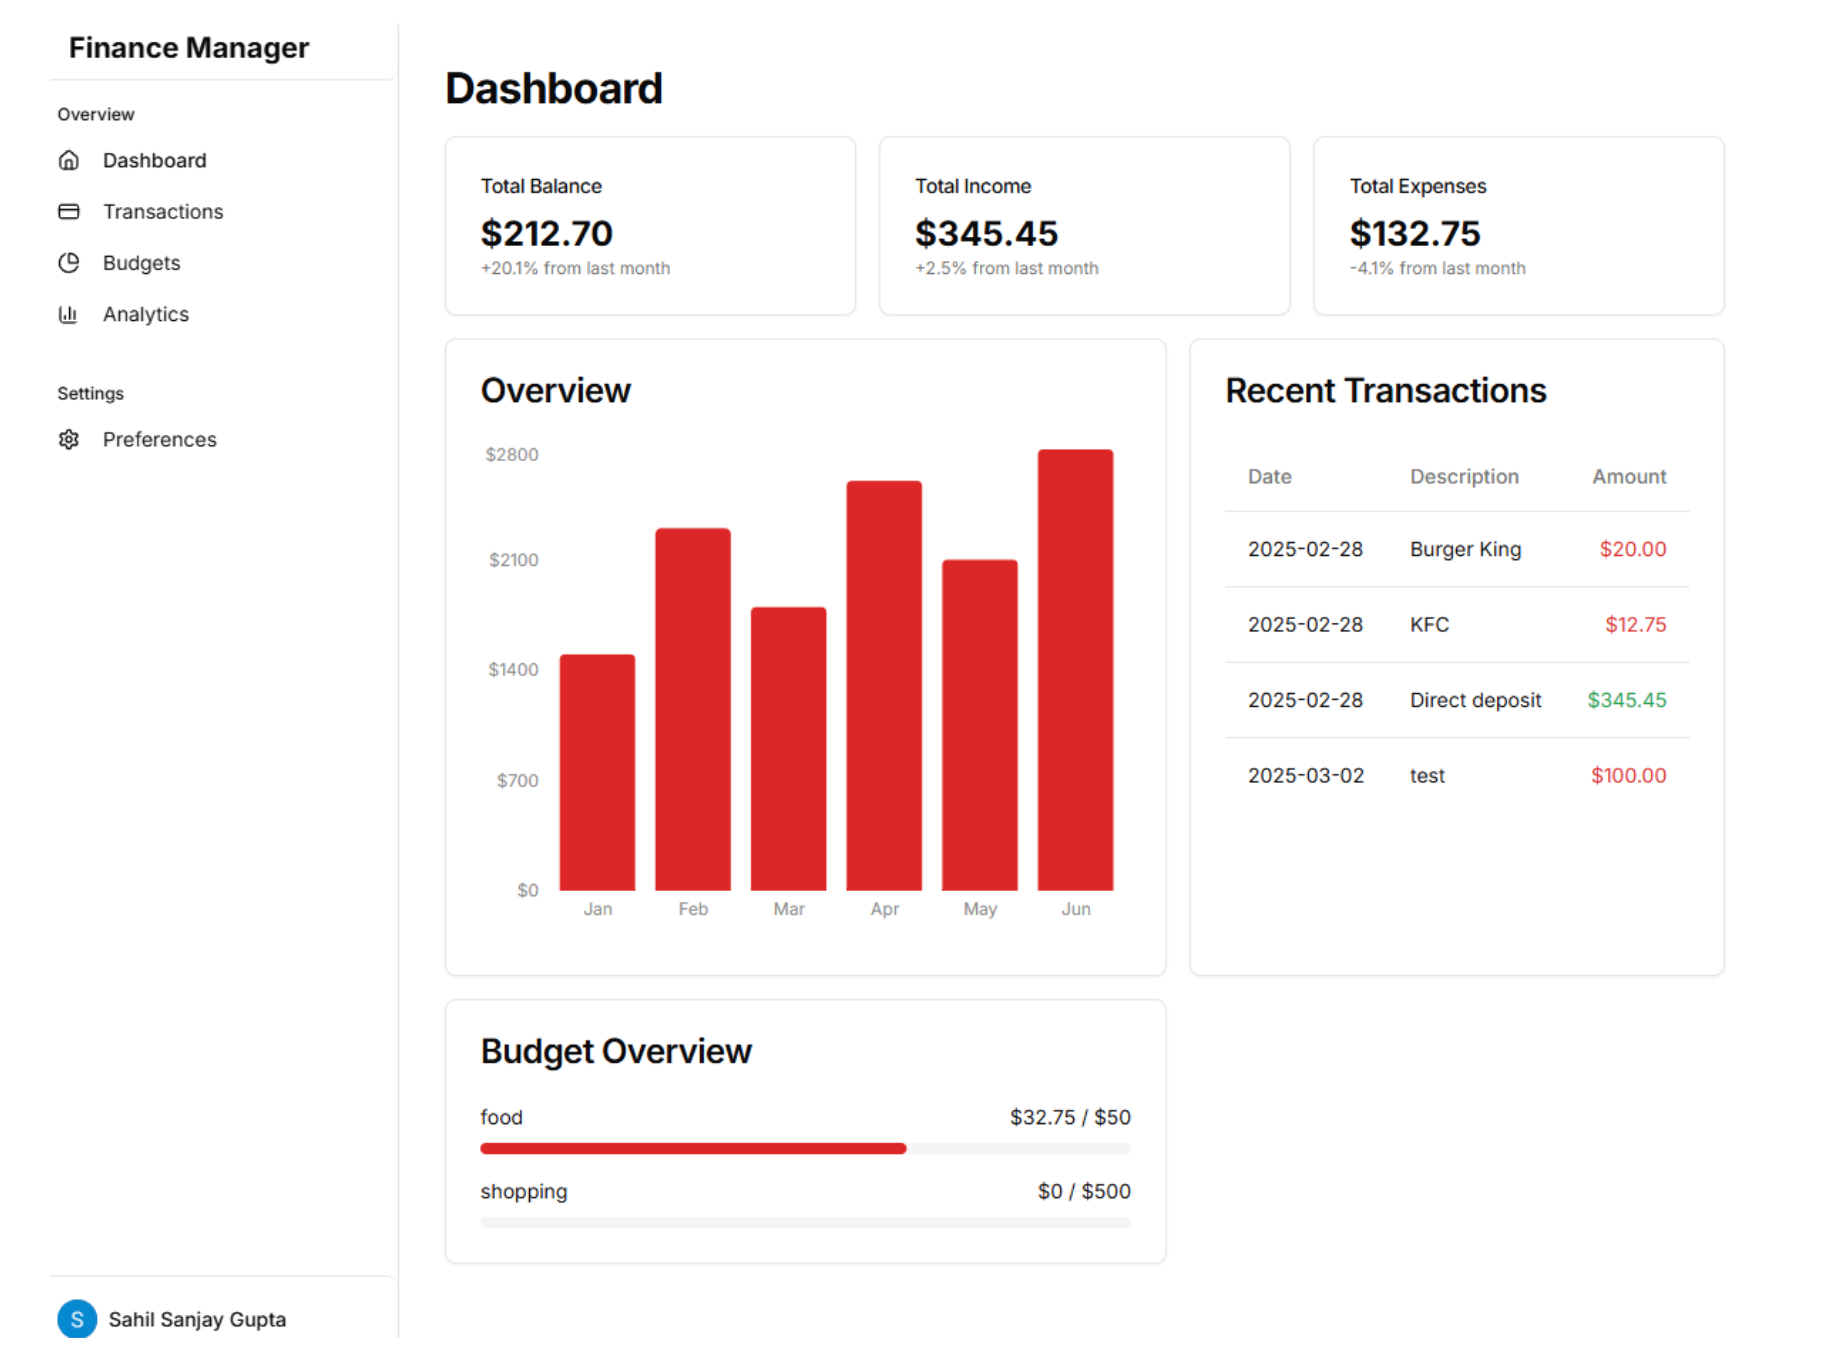Select the May bar in Overview chart
The width and height of the screenshot is (1838, 1364).
980,725
